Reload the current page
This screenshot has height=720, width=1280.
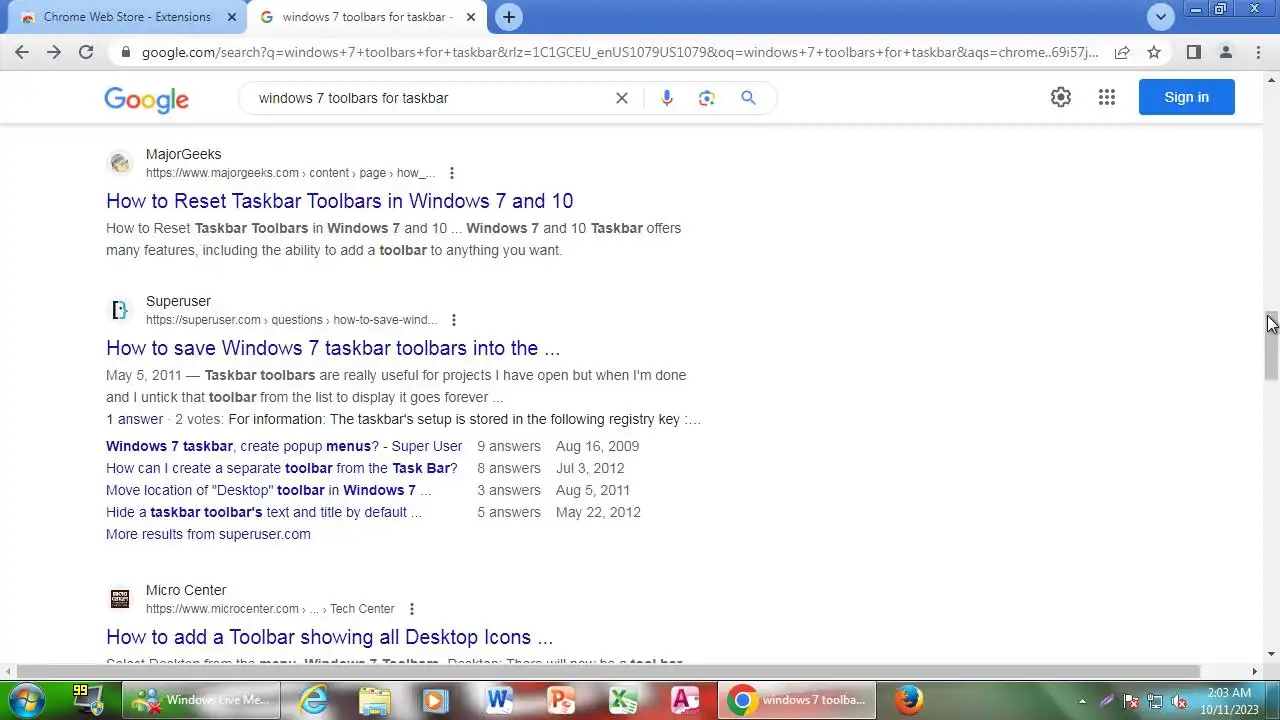click(86, 52)
